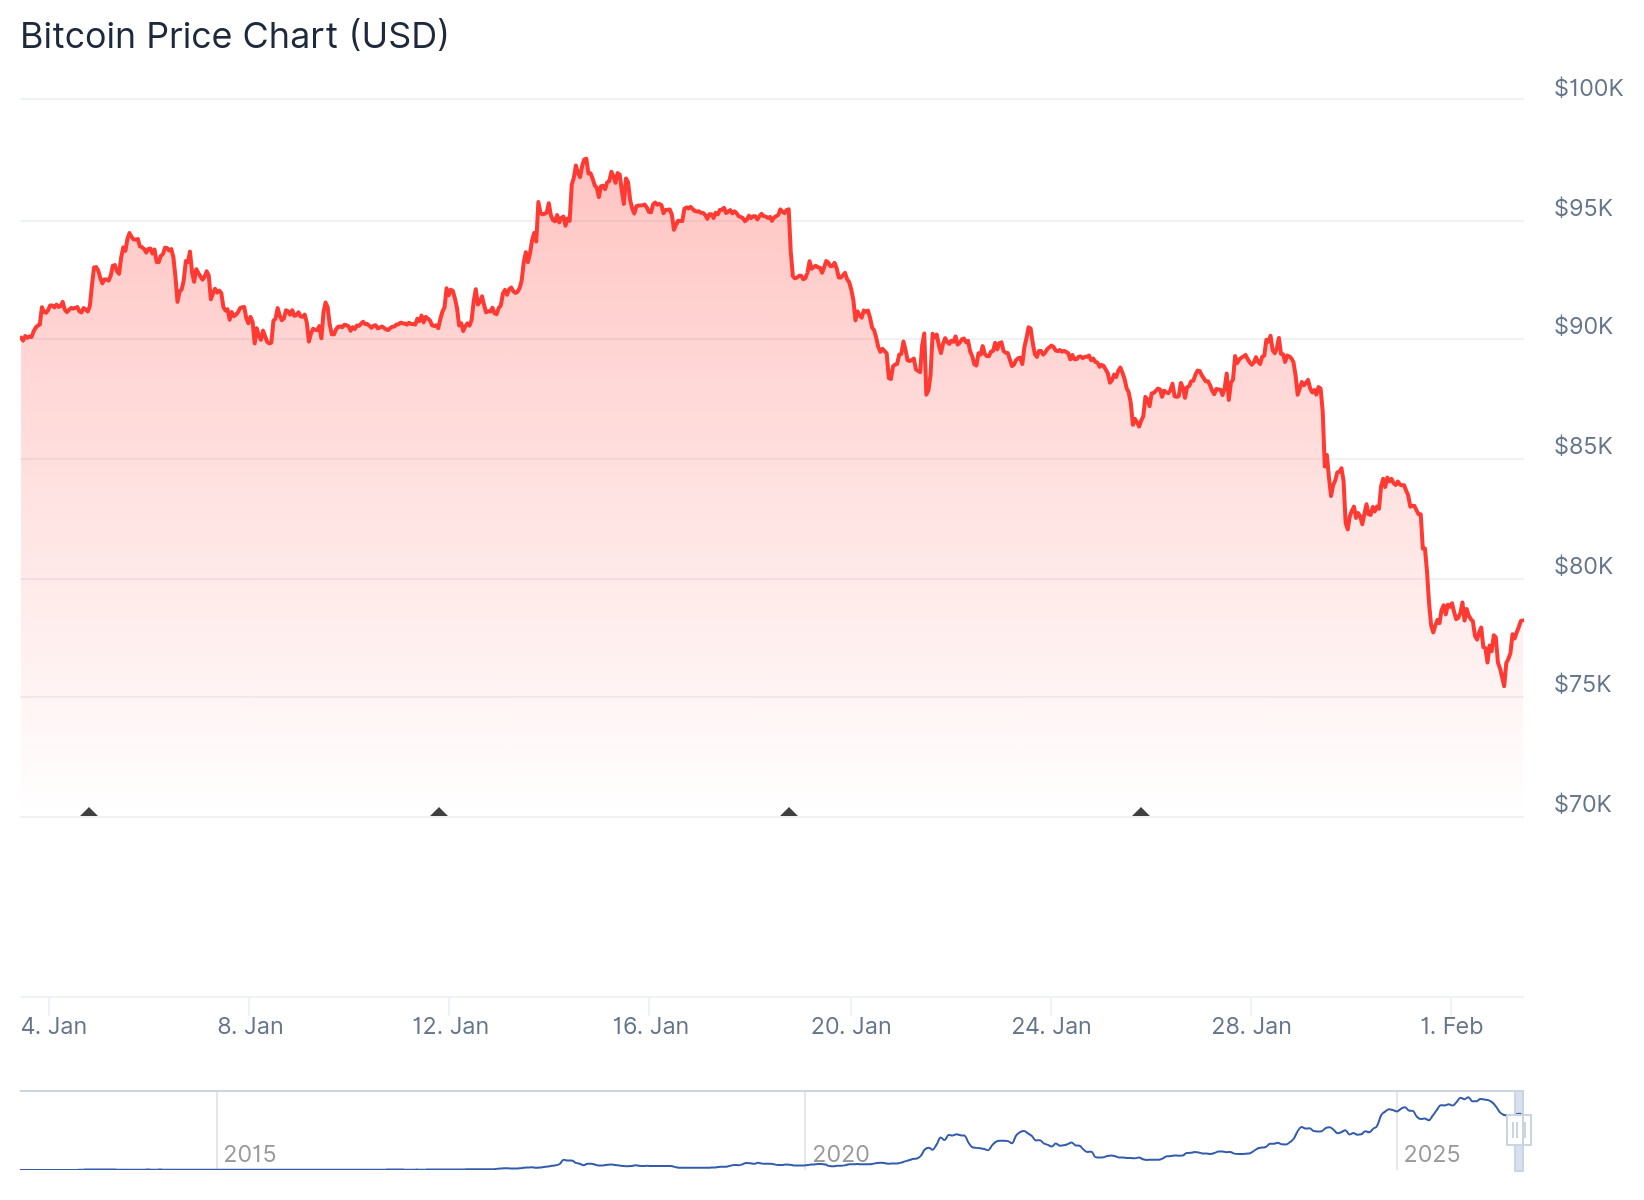The image size is (1644, 1200).
Task: Click the 8. Jan date label
Action: point(250,1026)
